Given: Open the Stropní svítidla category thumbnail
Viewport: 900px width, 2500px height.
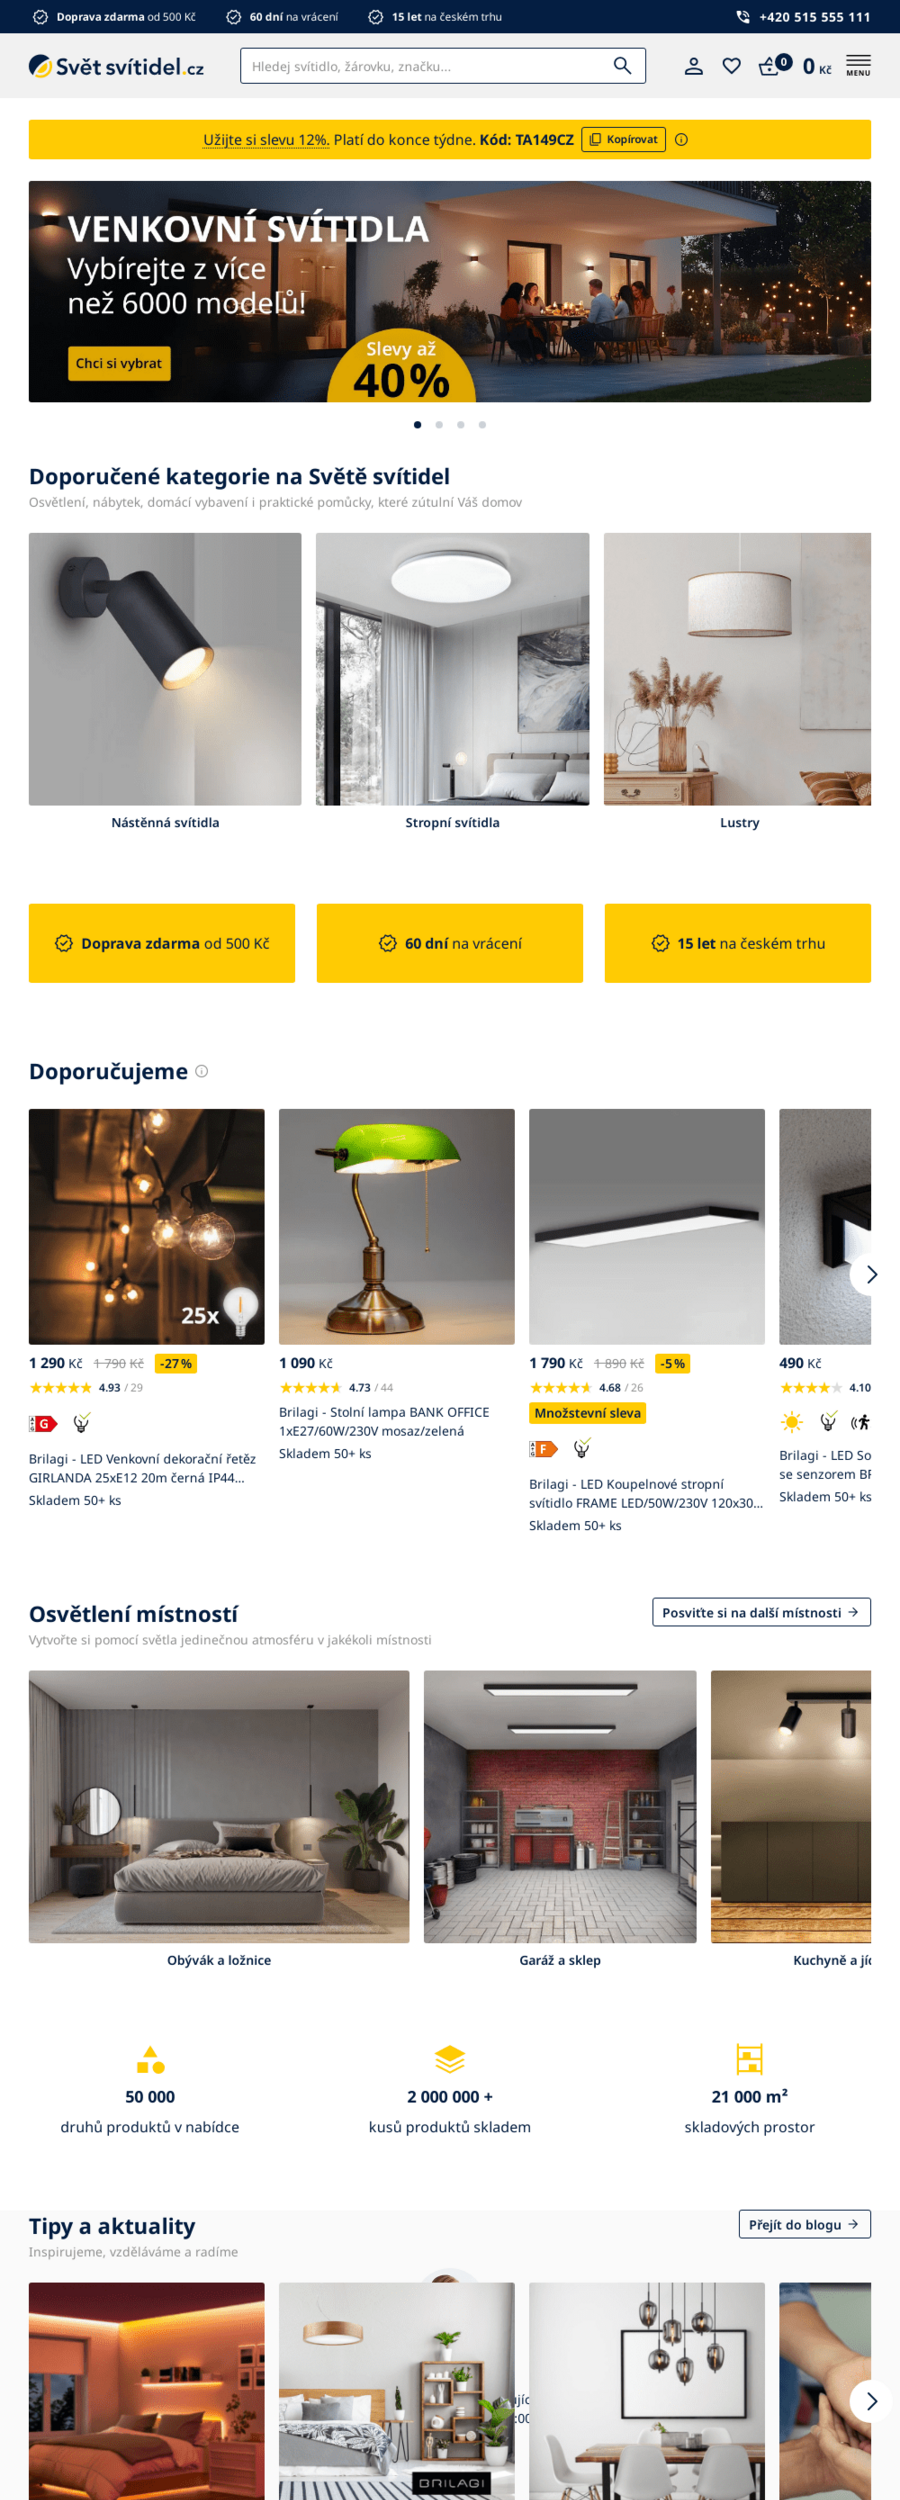Looking at the screenshot, I should [x=452, y=669].
